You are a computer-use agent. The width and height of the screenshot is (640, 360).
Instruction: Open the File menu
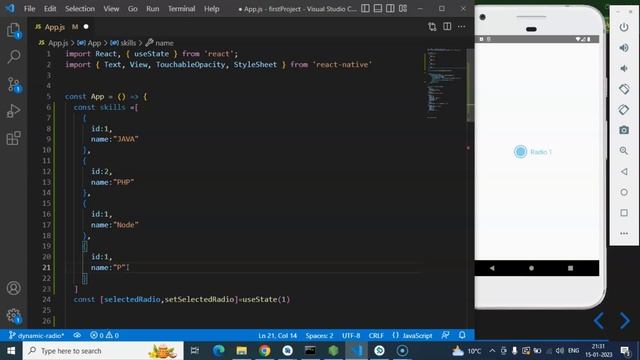pyautogui.click(x=29, y=9)
